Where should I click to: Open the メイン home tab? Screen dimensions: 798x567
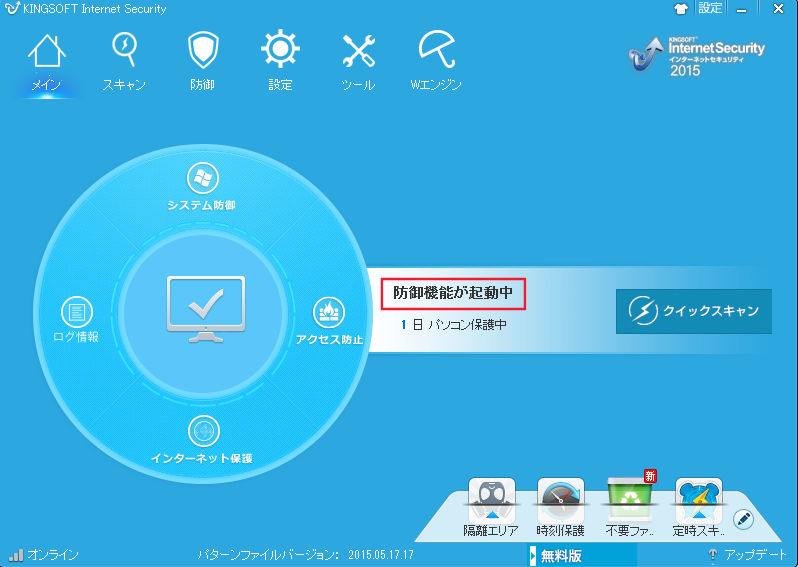point(46,63)
